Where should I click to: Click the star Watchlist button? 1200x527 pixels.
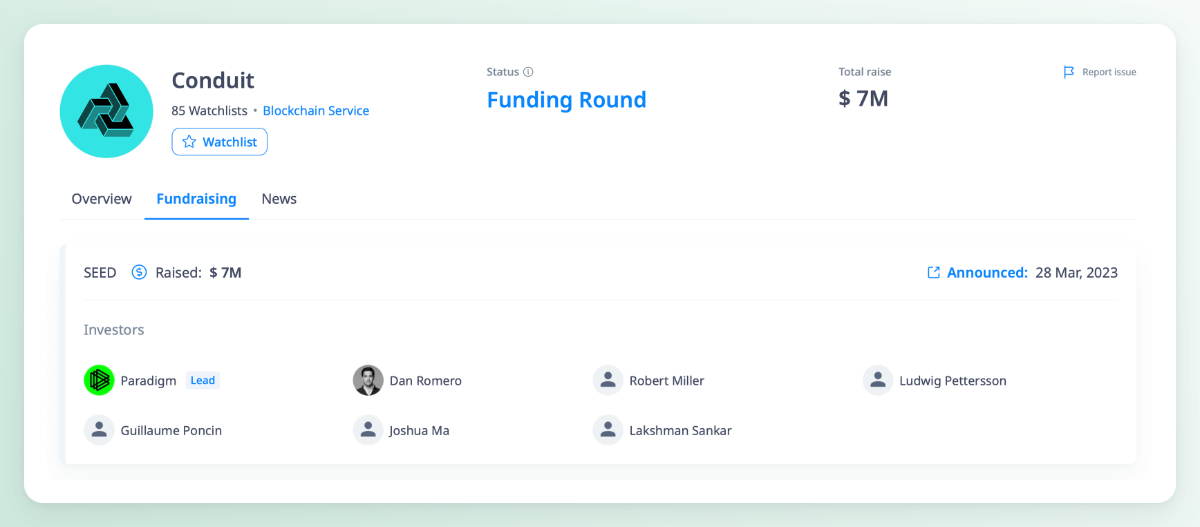(x=220, y=142)
